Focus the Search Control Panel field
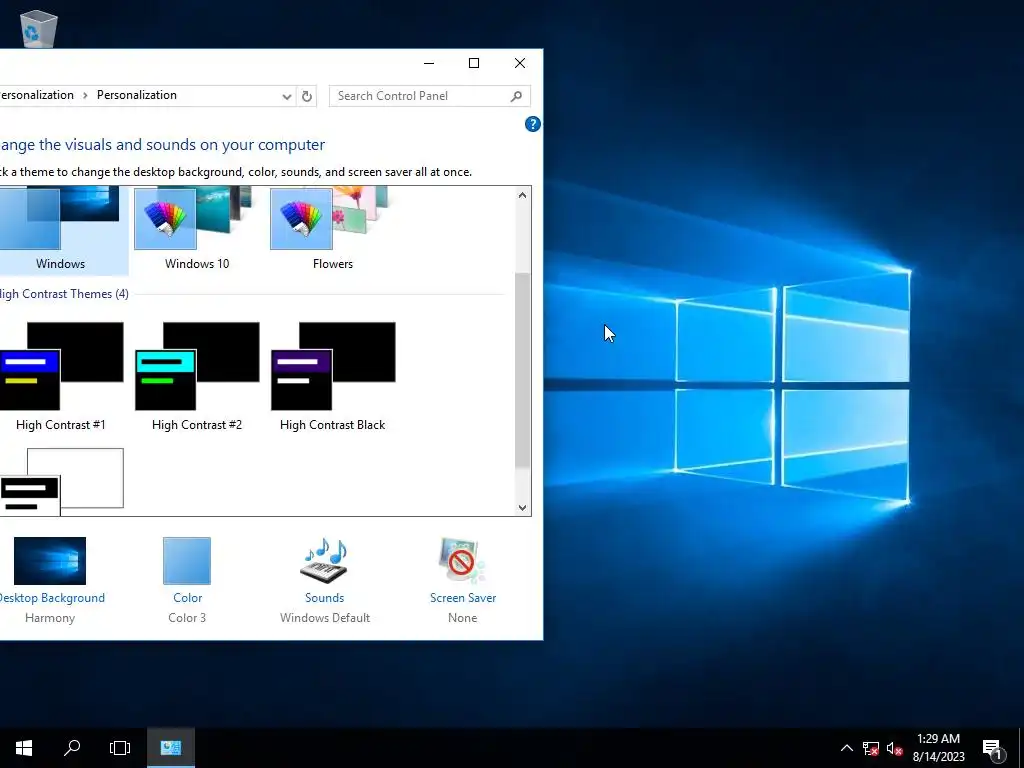 tap(430, 96)
